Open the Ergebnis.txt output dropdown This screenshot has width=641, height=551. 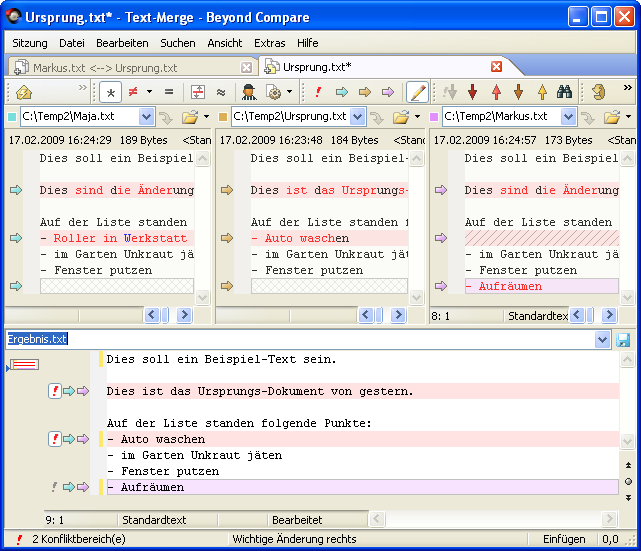point(602,340)
